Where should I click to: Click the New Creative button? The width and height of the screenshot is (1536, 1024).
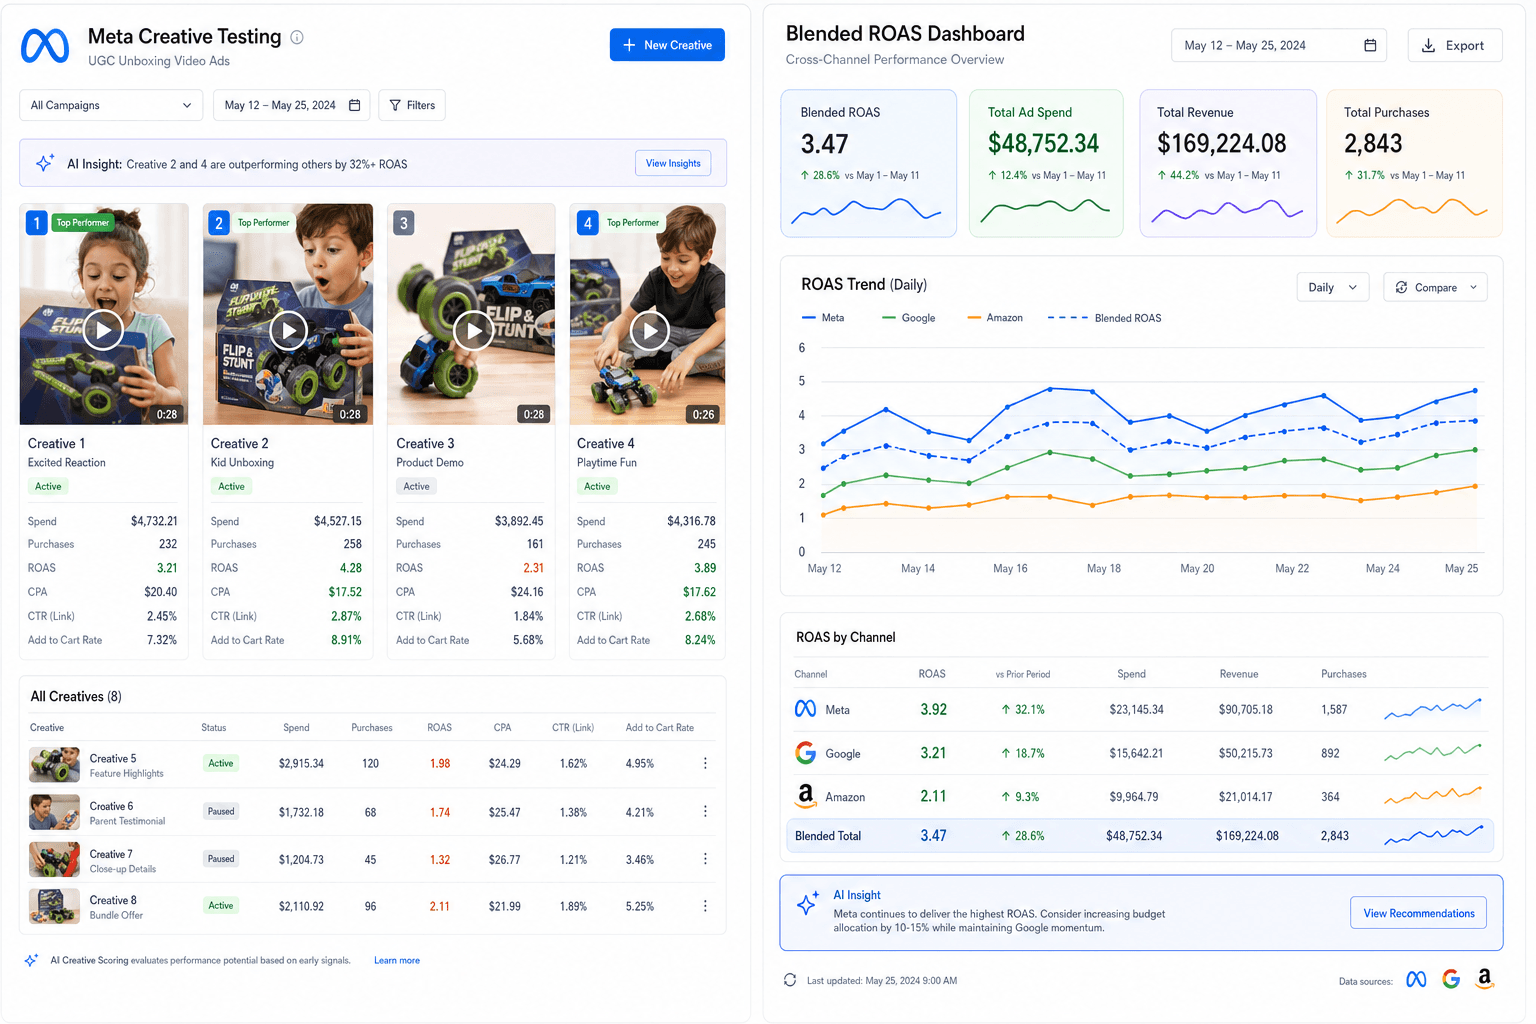[667, 45]
